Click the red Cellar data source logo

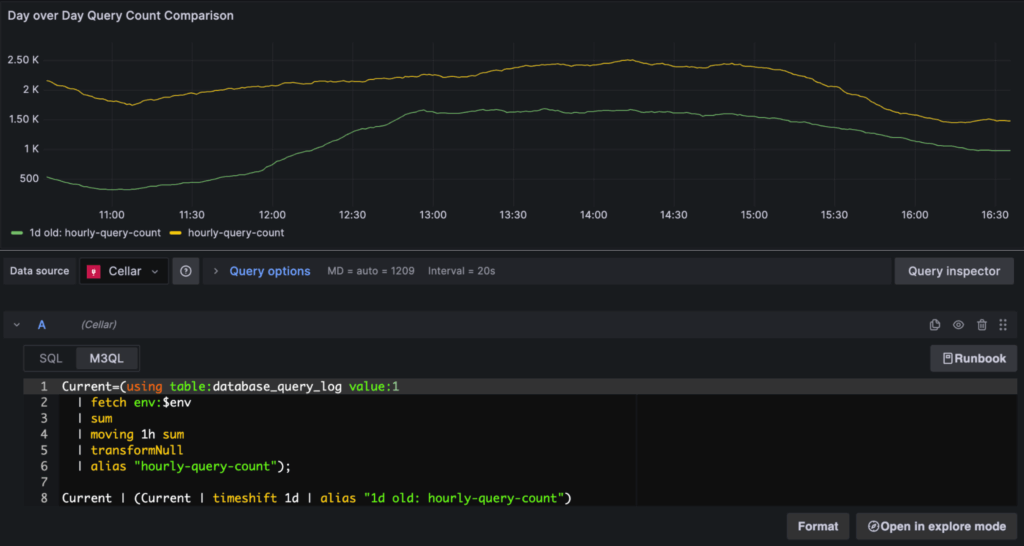pos(95,271)
